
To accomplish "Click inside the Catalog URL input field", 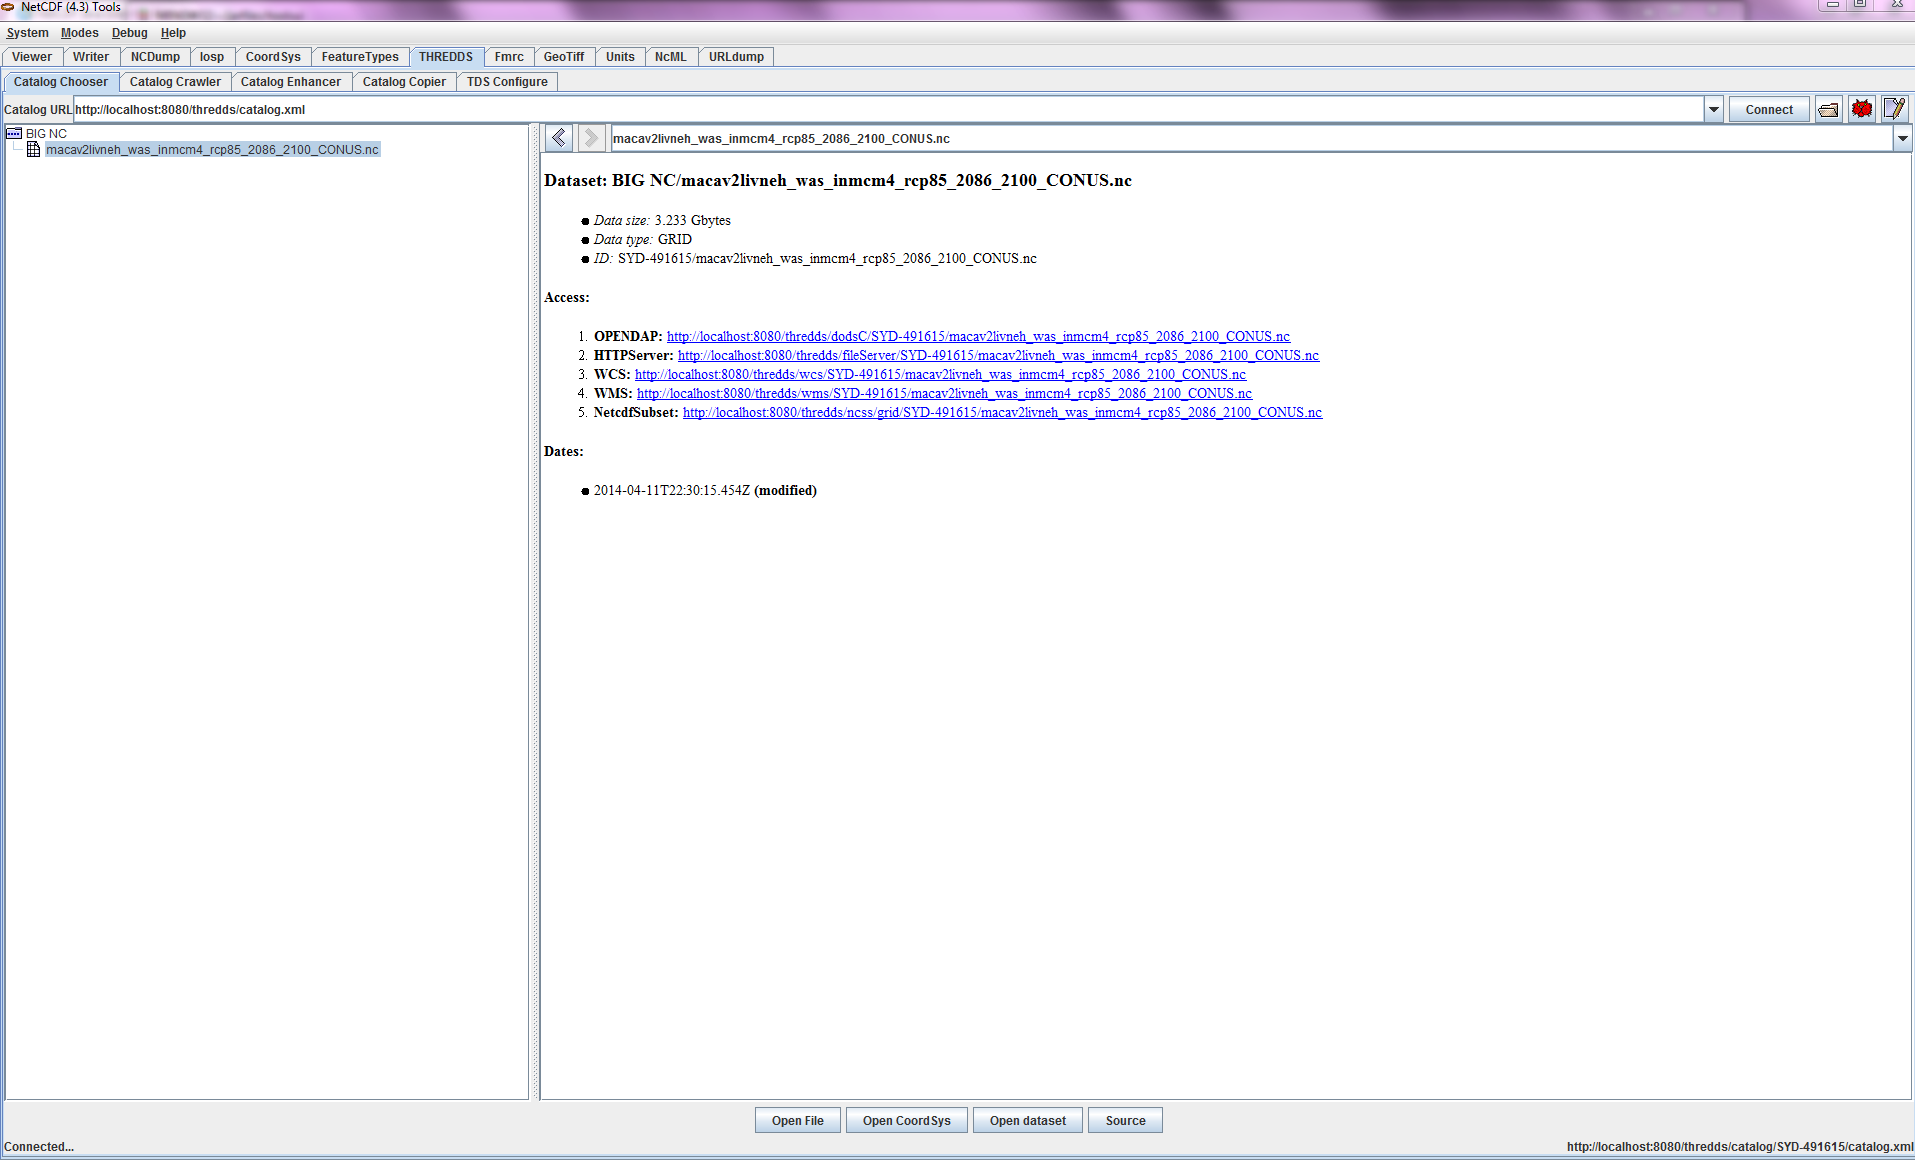I will tap(880, 110).
